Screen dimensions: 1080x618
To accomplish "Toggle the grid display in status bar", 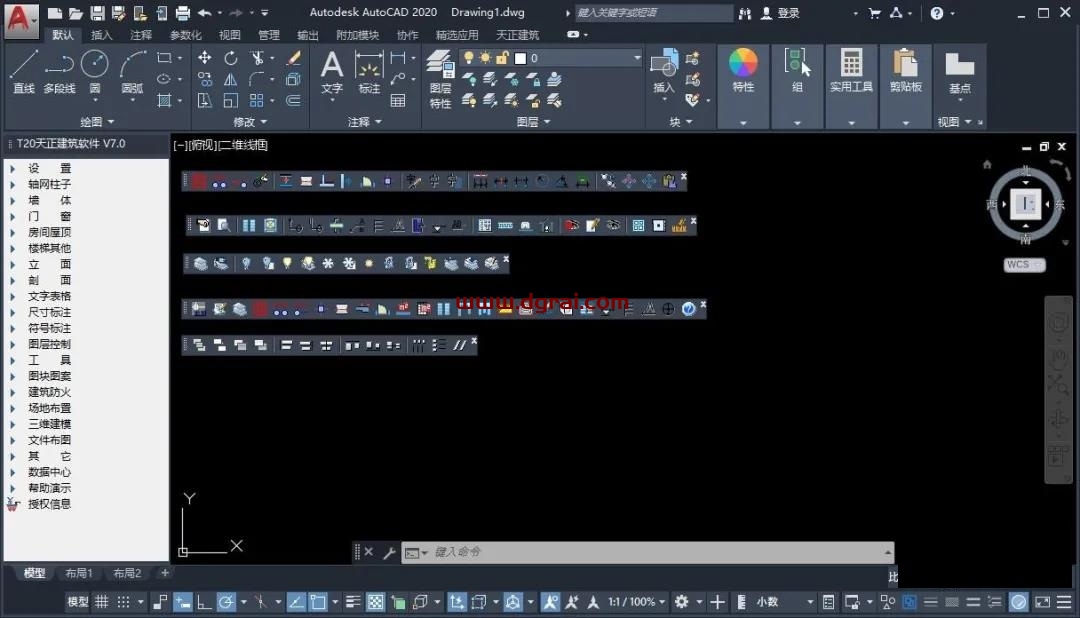I will point(101,602).
